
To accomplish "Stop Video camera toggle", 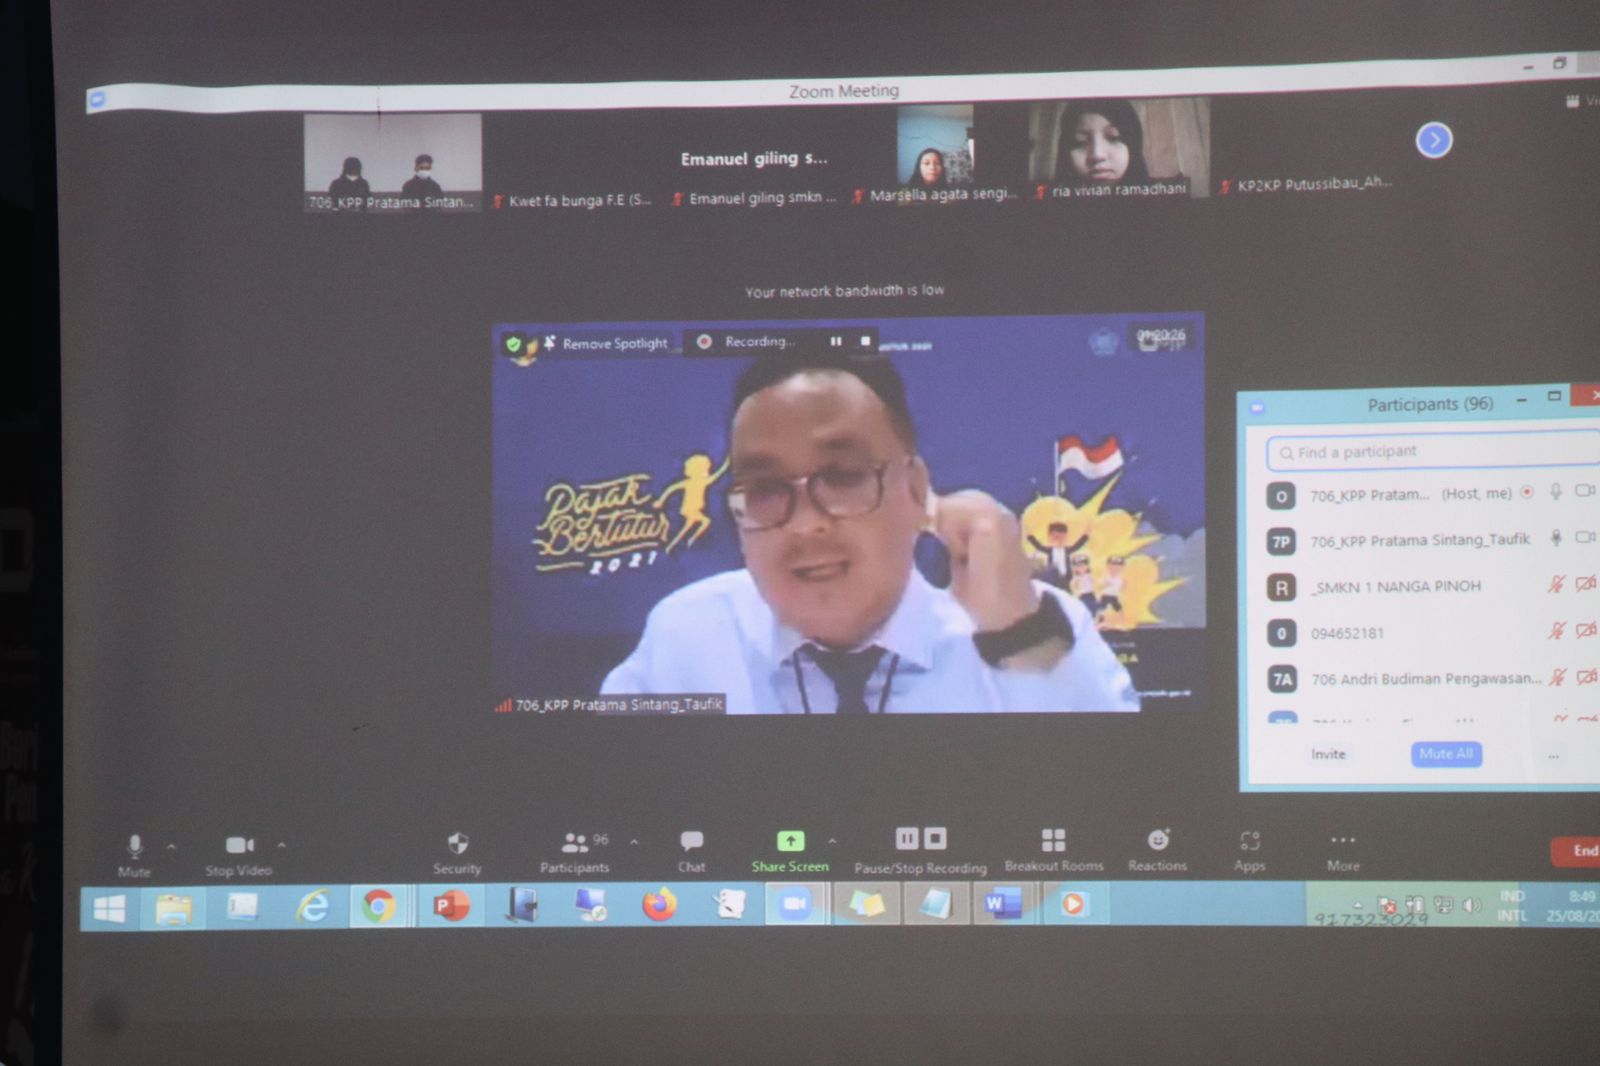I will pyautogui.click(x=239, y=846).
